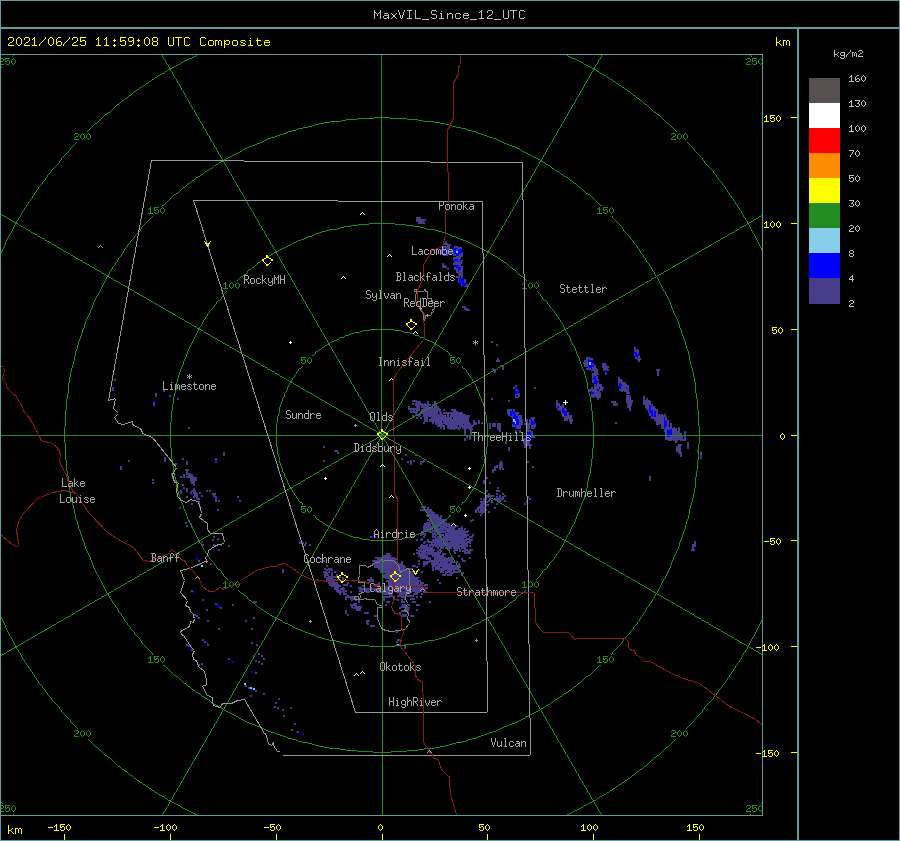This screenshot has height=841, width=900.
Task: Click the yellow Y-shaped marker northwest of RockyMH
Action: pyautogui.click(x=208, y=244)
